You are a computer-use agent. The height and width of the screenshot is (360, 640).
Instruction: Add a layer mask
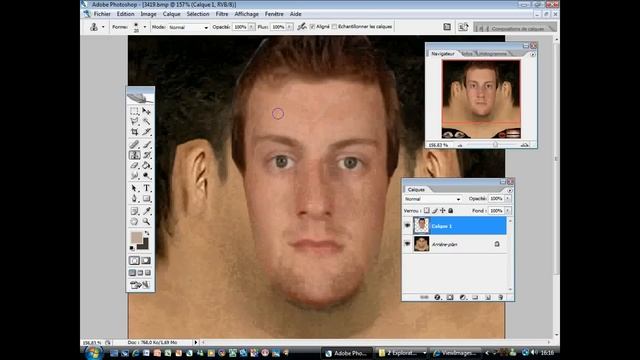(450, 297)
